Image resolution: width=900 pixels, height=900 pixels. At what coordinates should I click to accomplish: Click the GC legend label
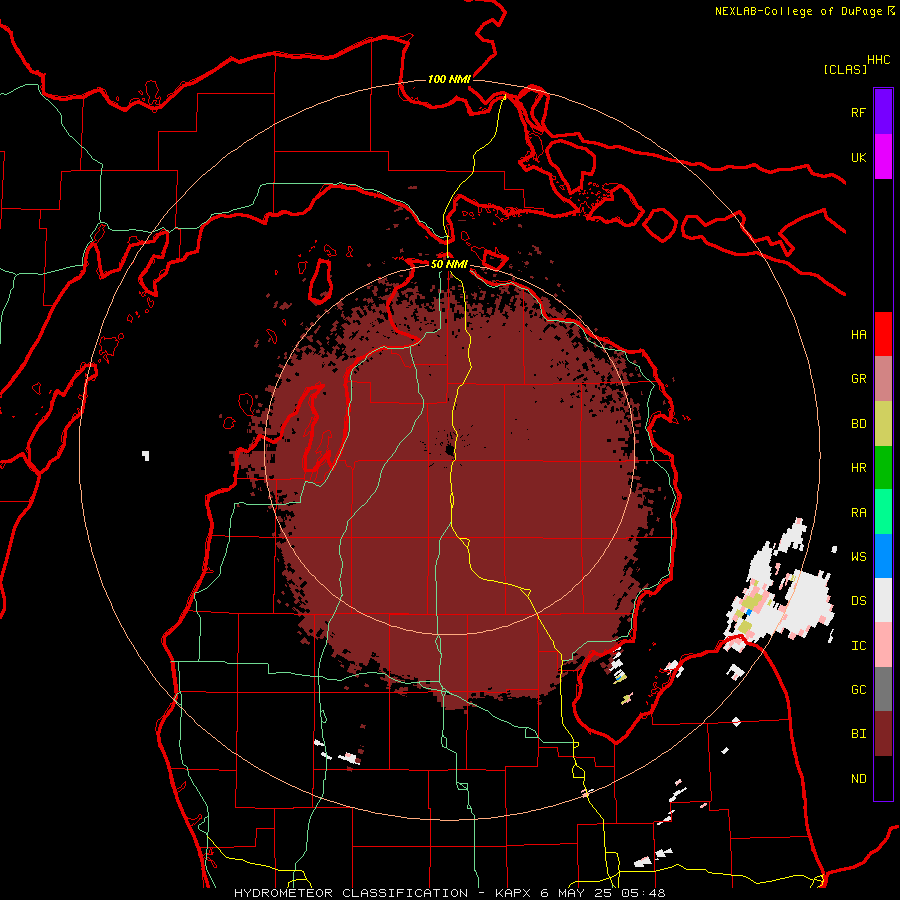[858, 690]
